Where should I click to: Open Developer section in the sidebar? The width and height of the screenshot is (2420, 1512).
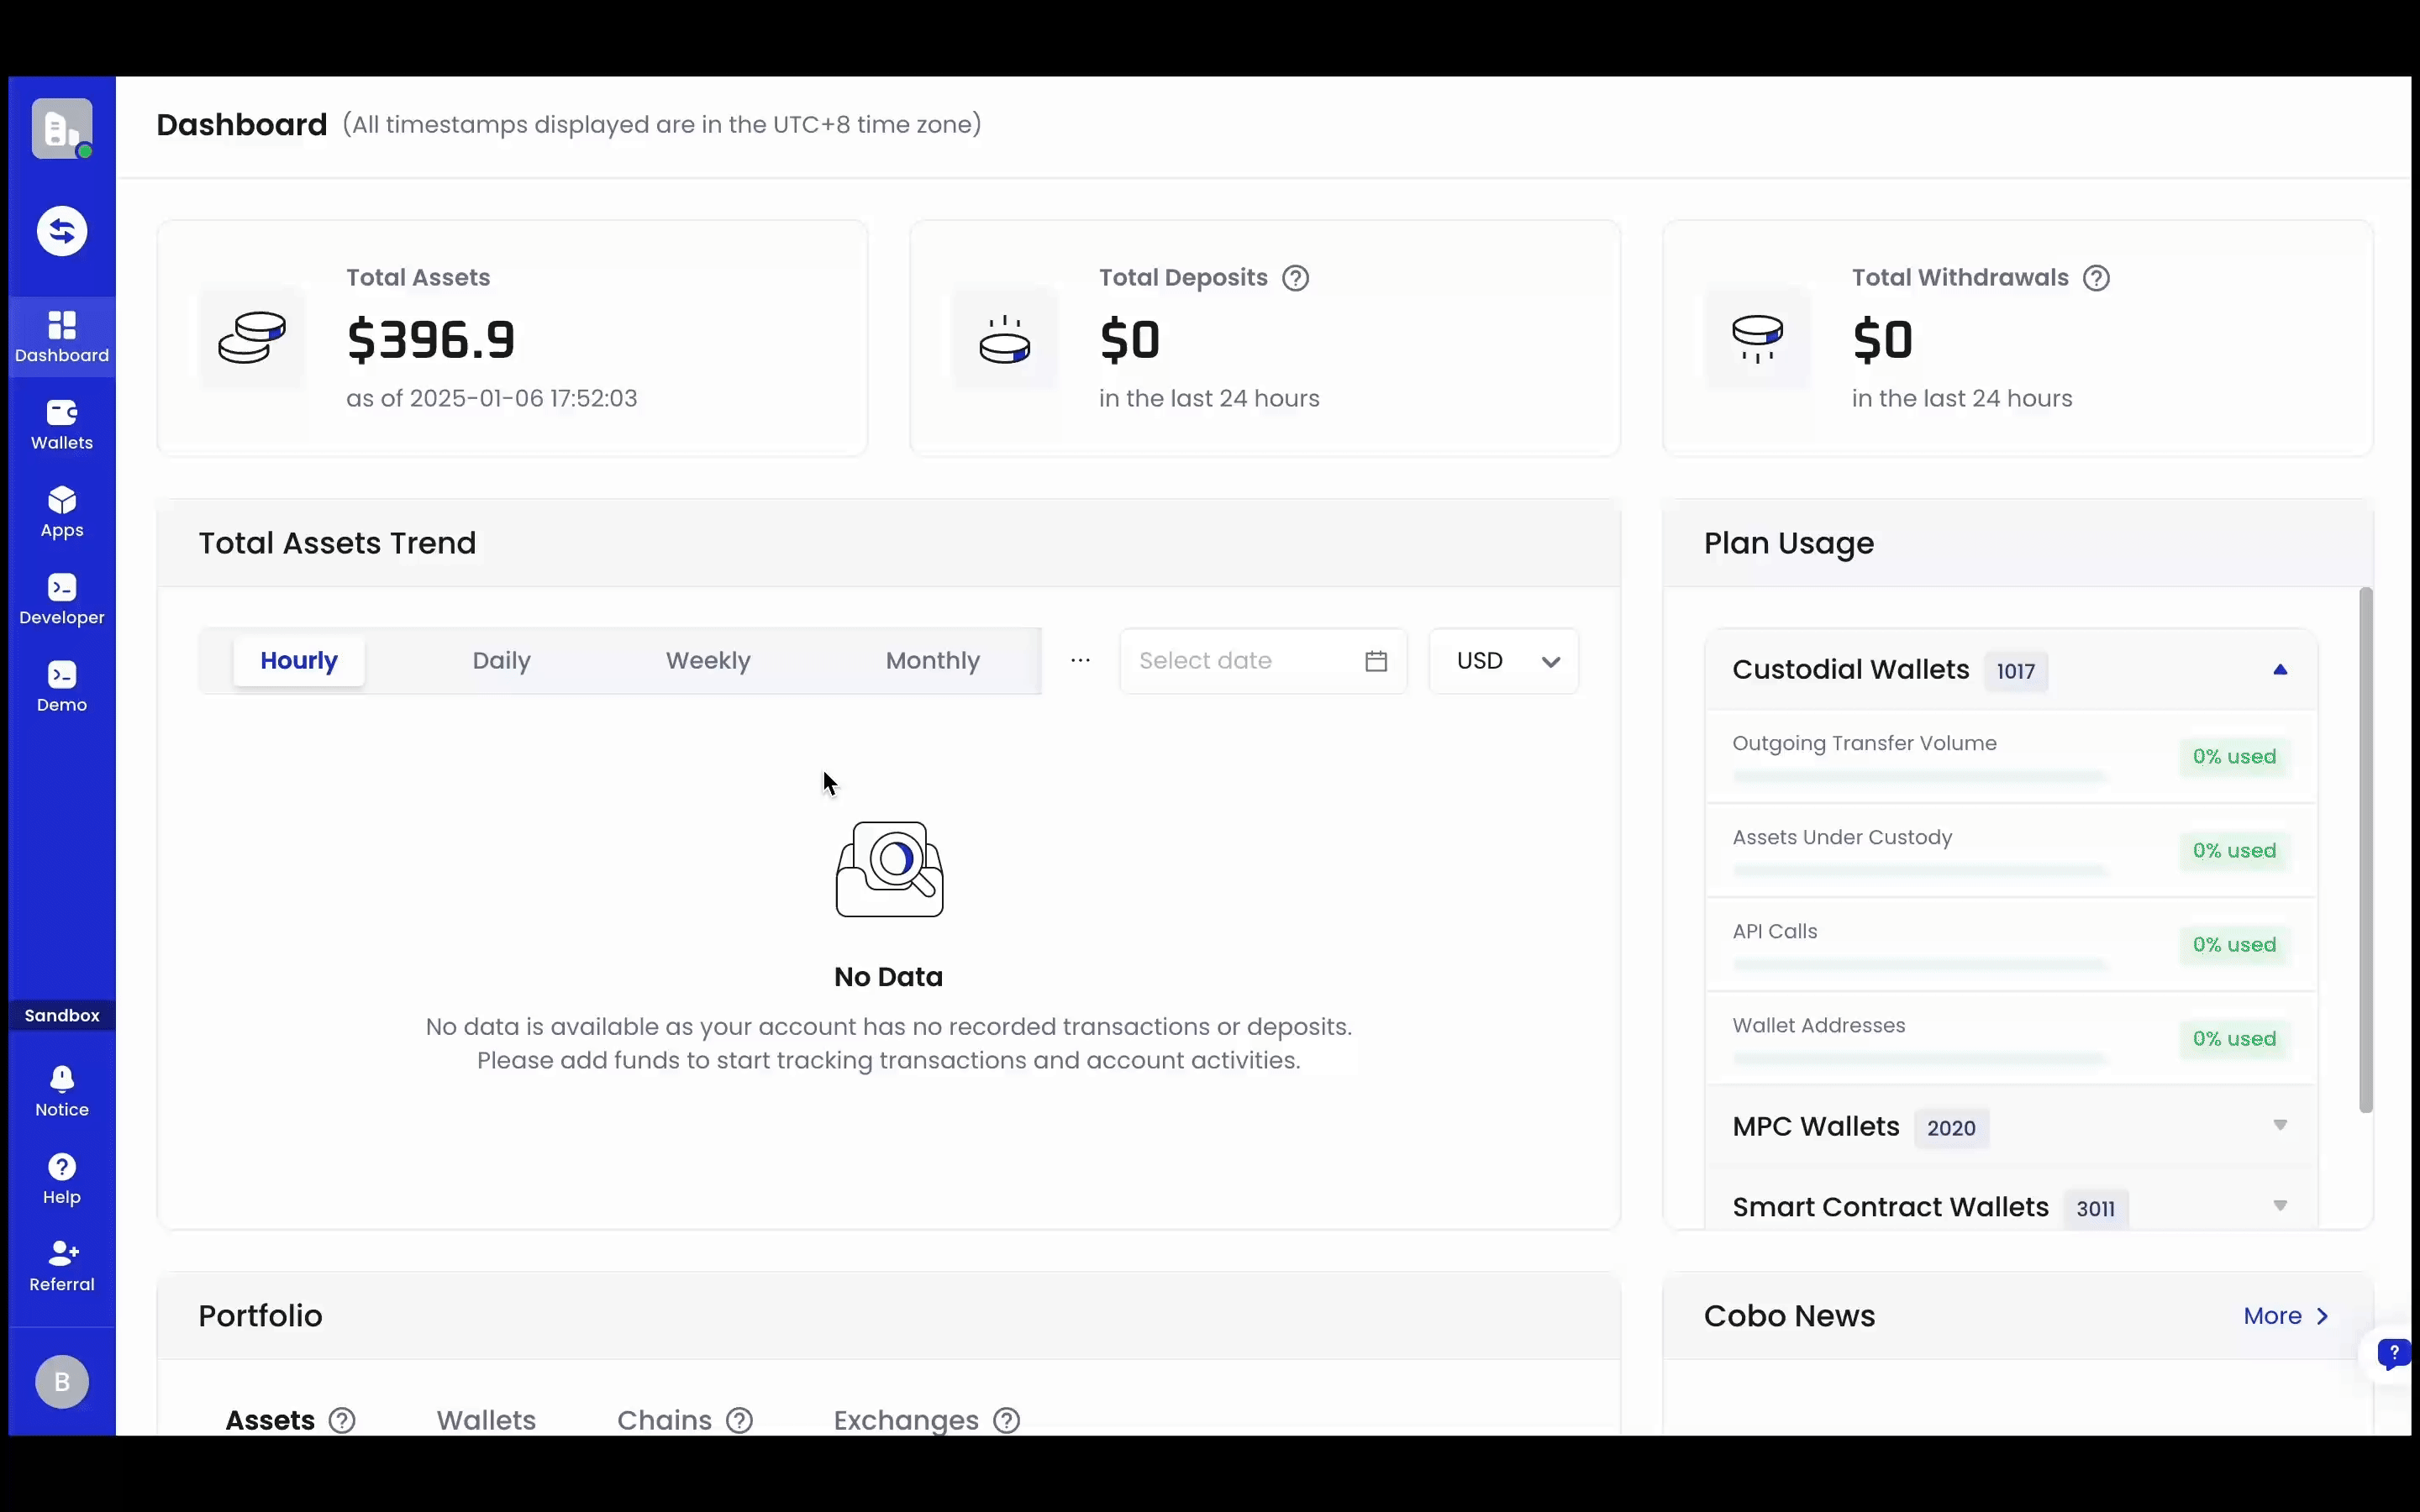coord(62,599)
